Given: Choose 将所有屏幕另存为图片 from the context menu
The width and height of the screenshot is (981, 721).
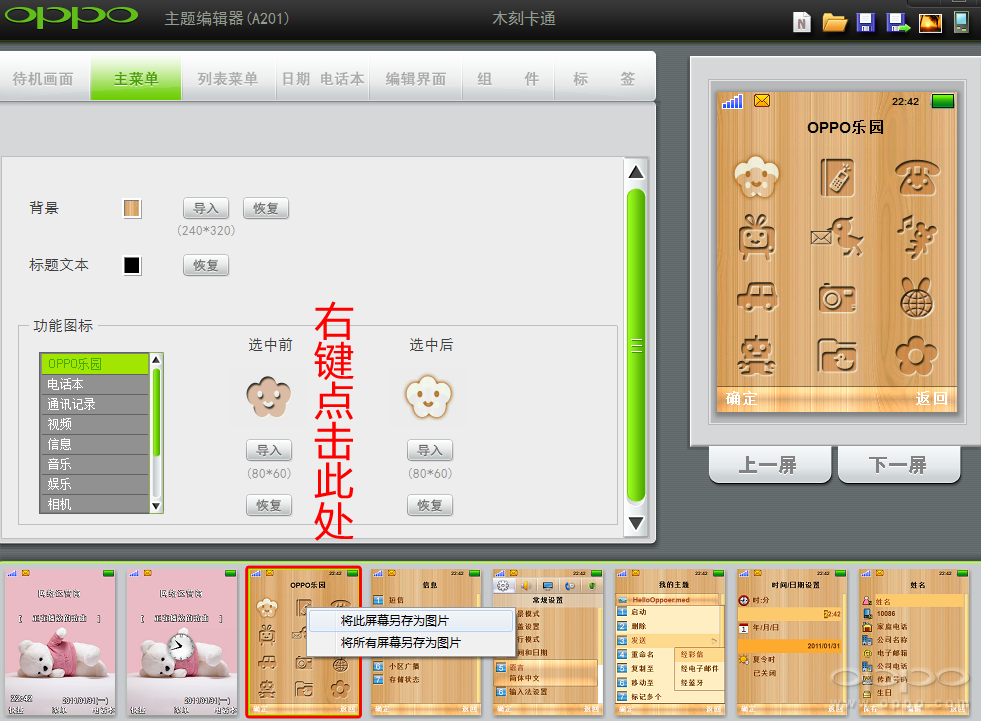Looking at the screenshot, I should click(x=410, y=643).
